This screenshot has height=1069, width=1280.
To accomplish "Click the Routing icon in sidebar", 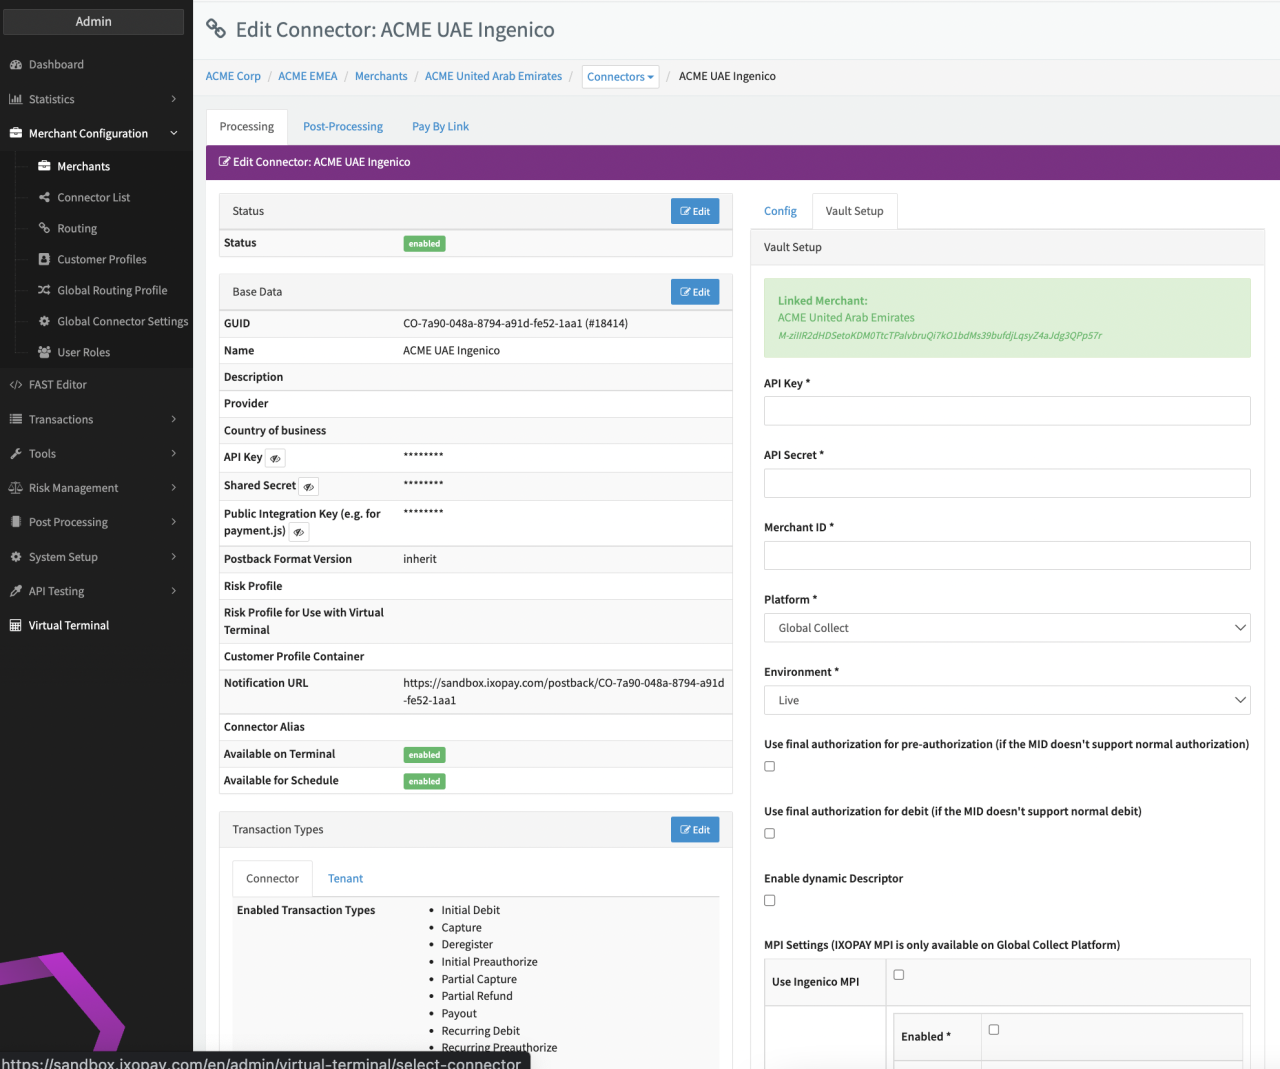I will click(x=44, y=228).
